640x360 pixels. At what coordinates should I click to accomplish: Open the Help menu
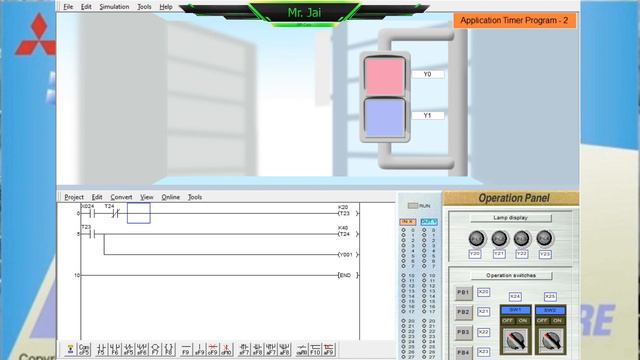(x=166, y=7)
